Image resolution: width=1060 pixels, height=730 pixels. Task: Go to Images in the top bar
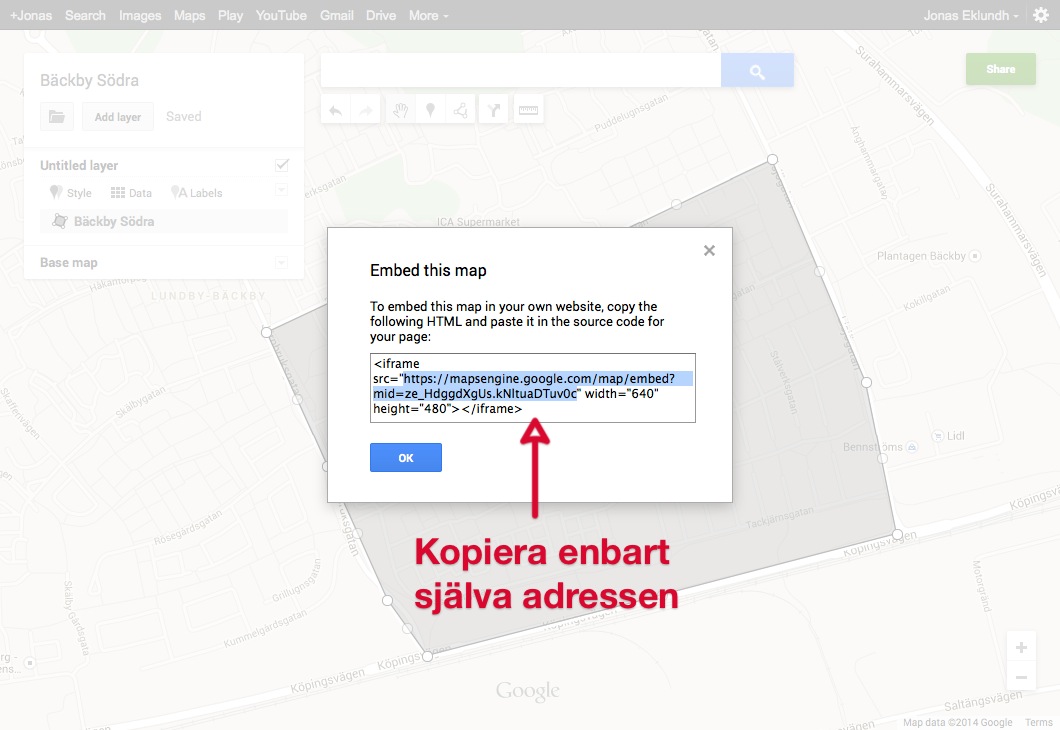[x=140, y=16]
